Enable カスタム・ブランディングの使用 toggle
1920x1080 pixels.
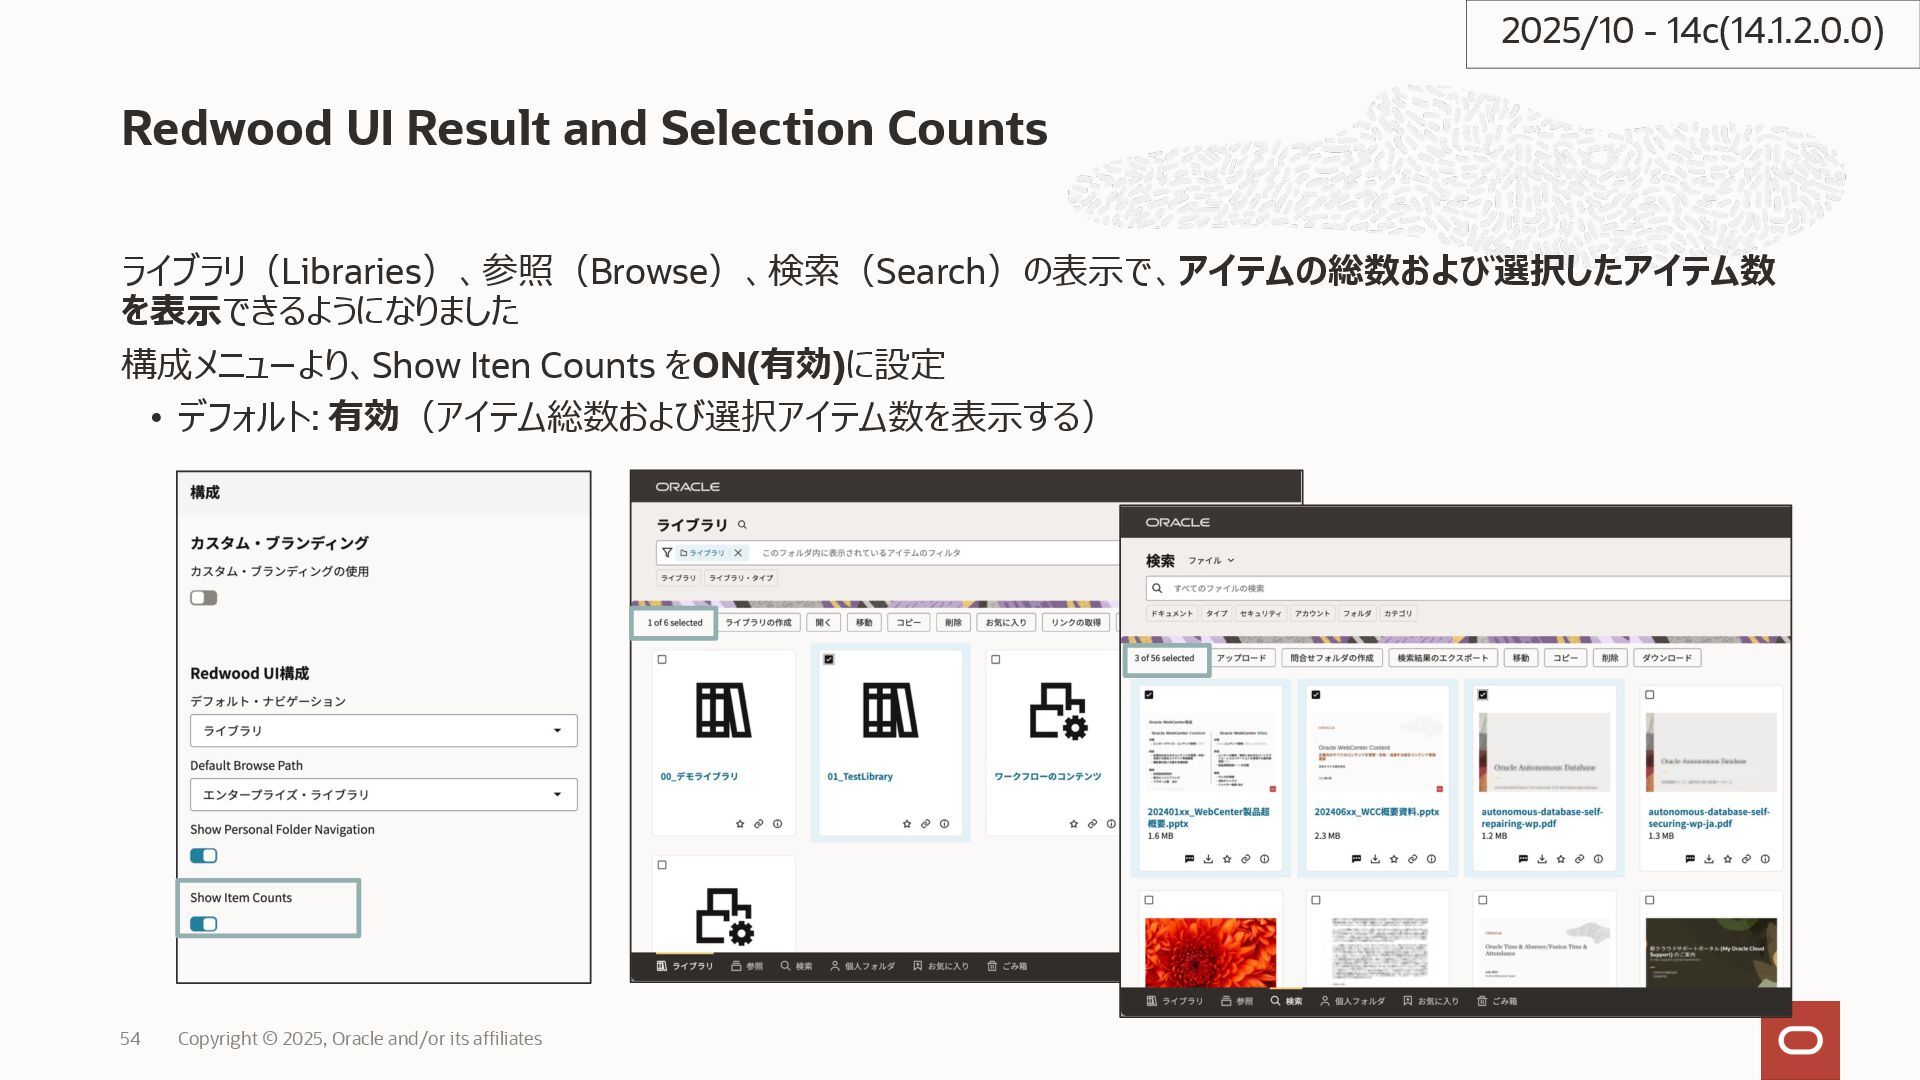click(204, 598)
